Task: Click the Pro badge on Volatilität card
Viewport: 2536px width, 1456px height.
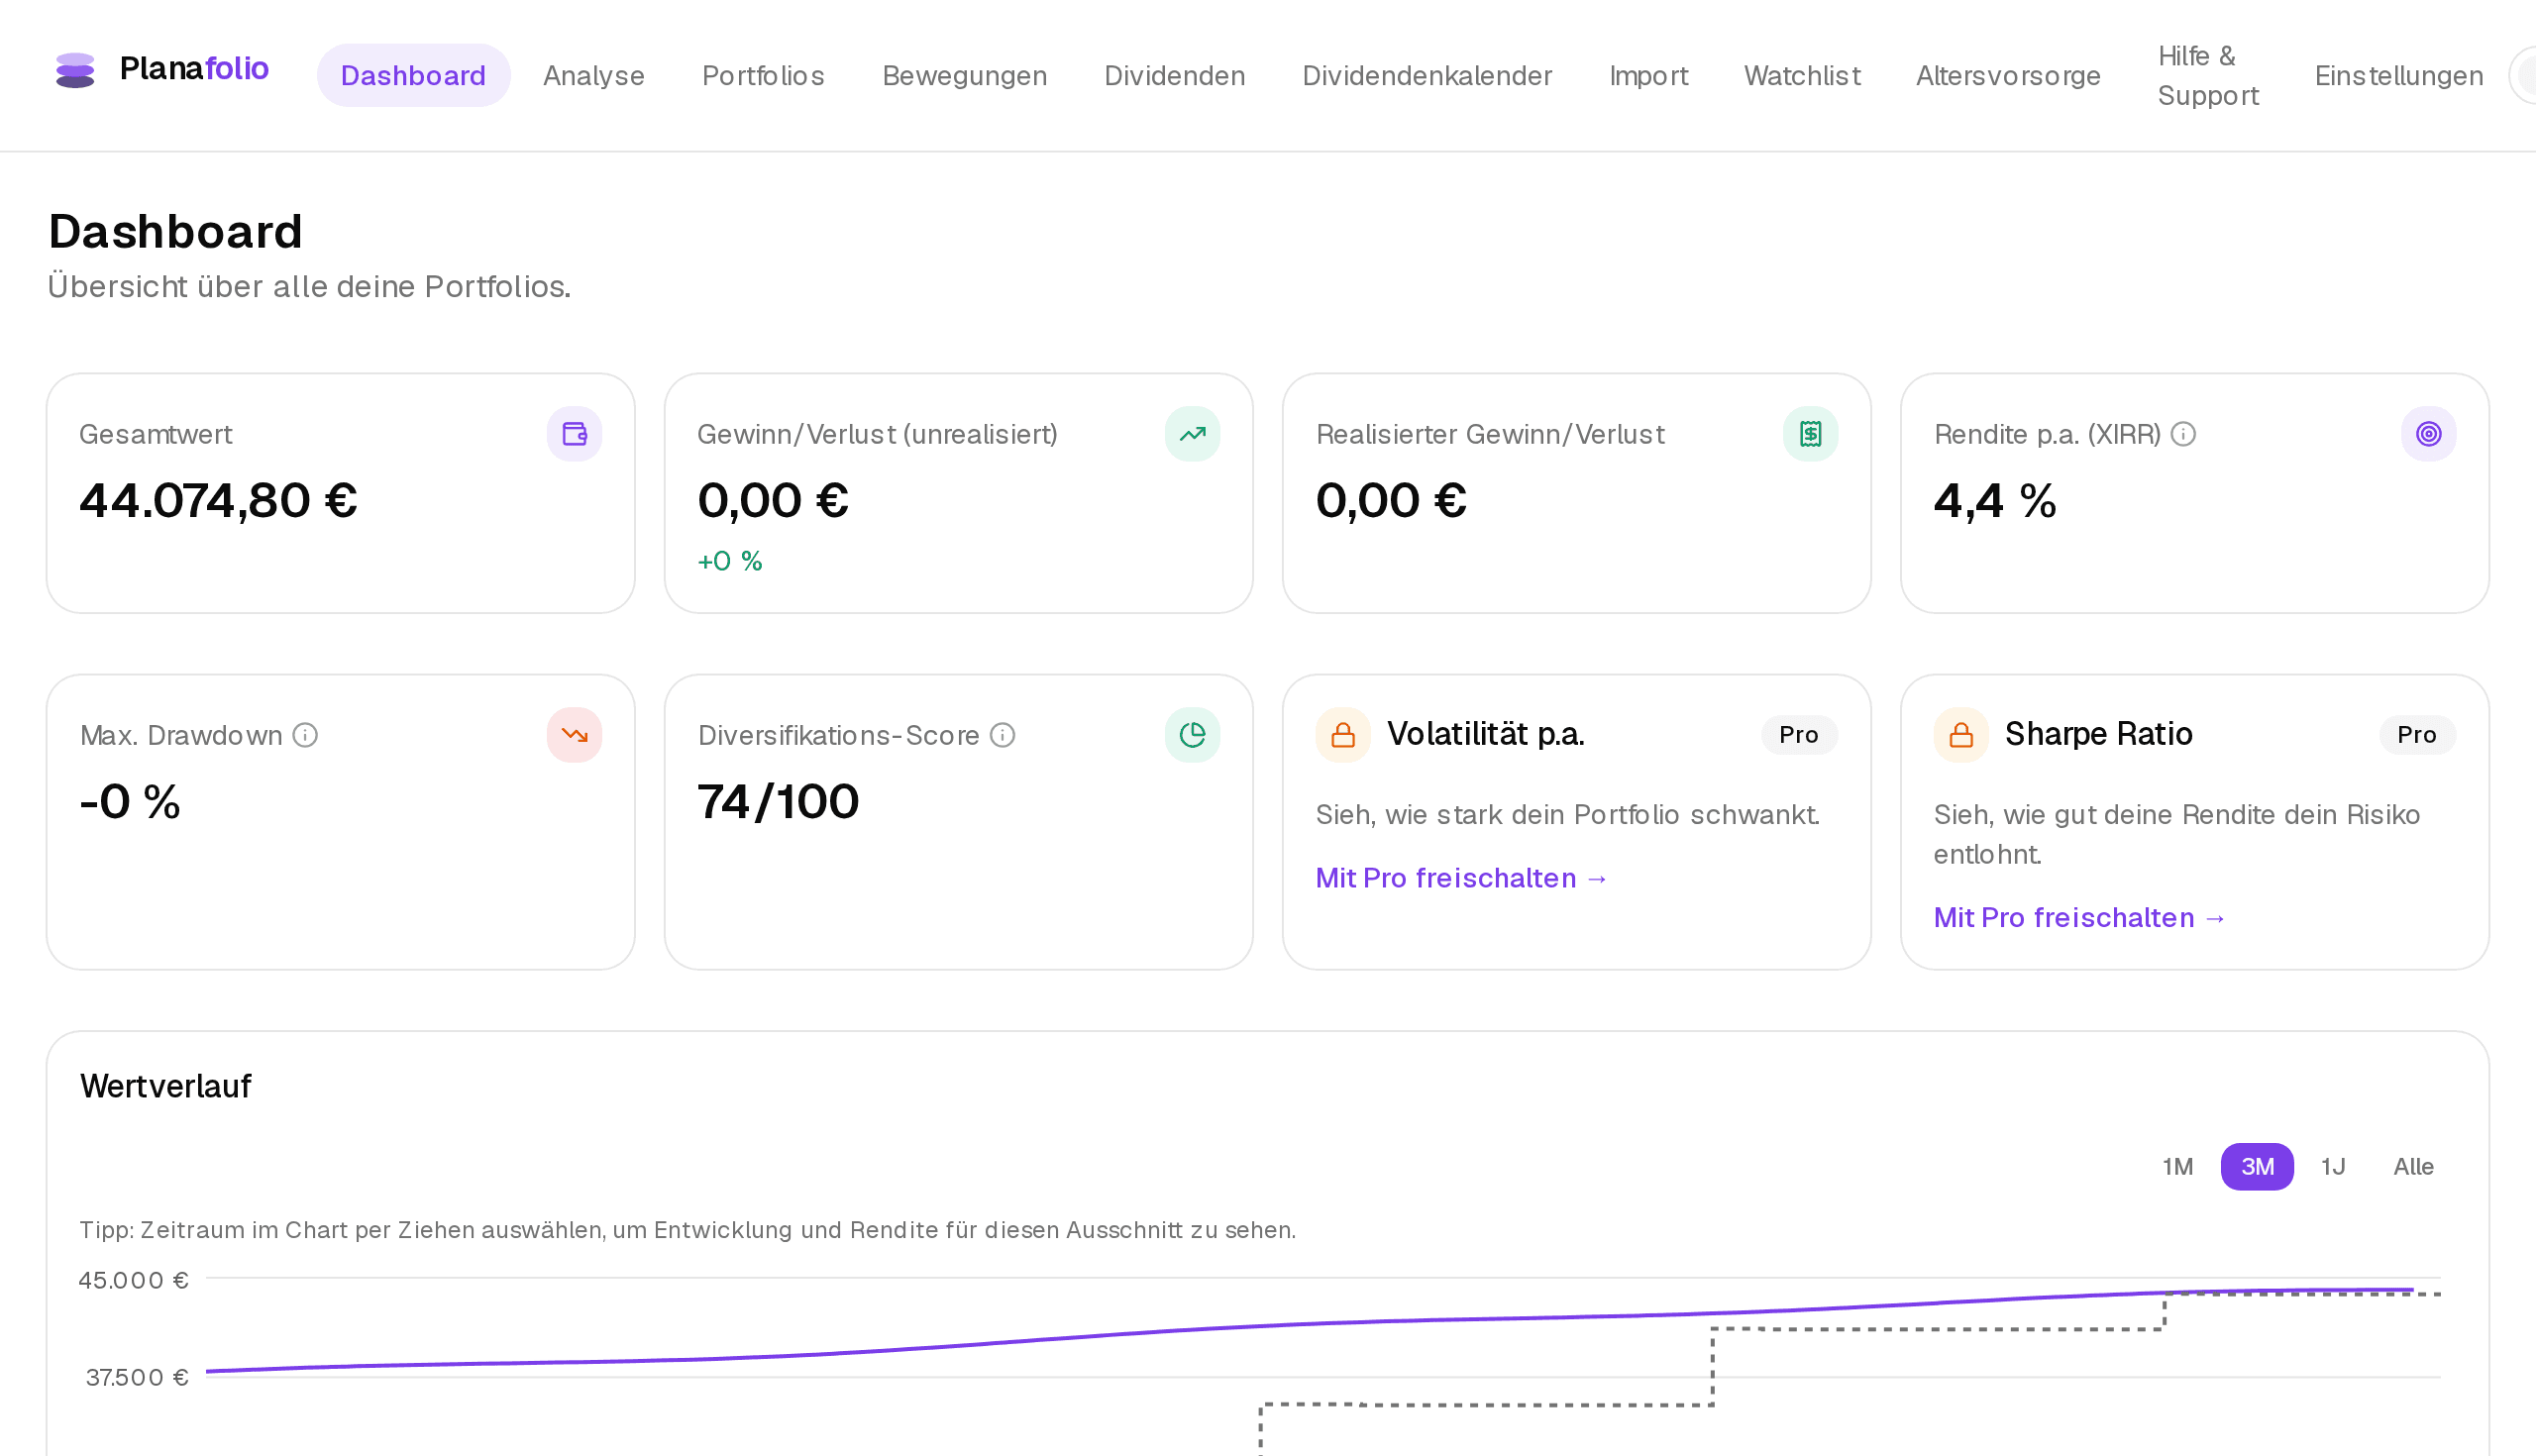Action: coord(1798,735)
